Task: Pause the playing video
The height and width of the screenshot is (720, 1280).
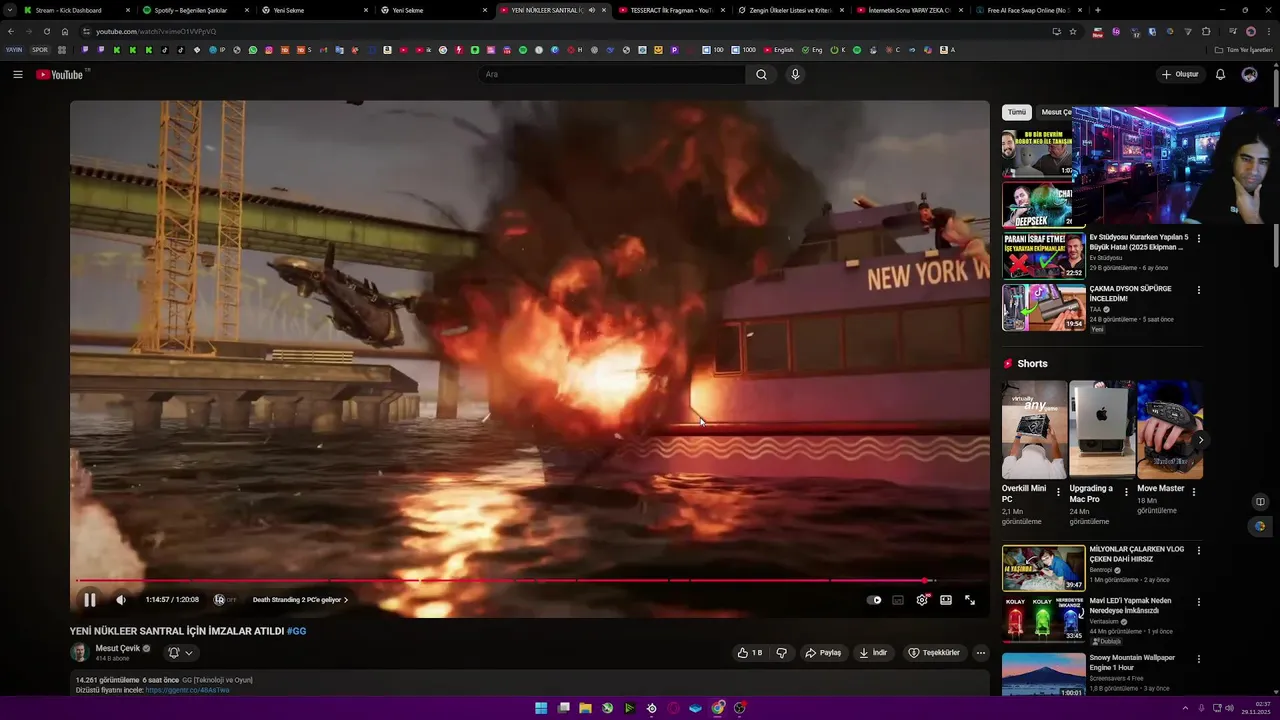Action: click(90, 600)
